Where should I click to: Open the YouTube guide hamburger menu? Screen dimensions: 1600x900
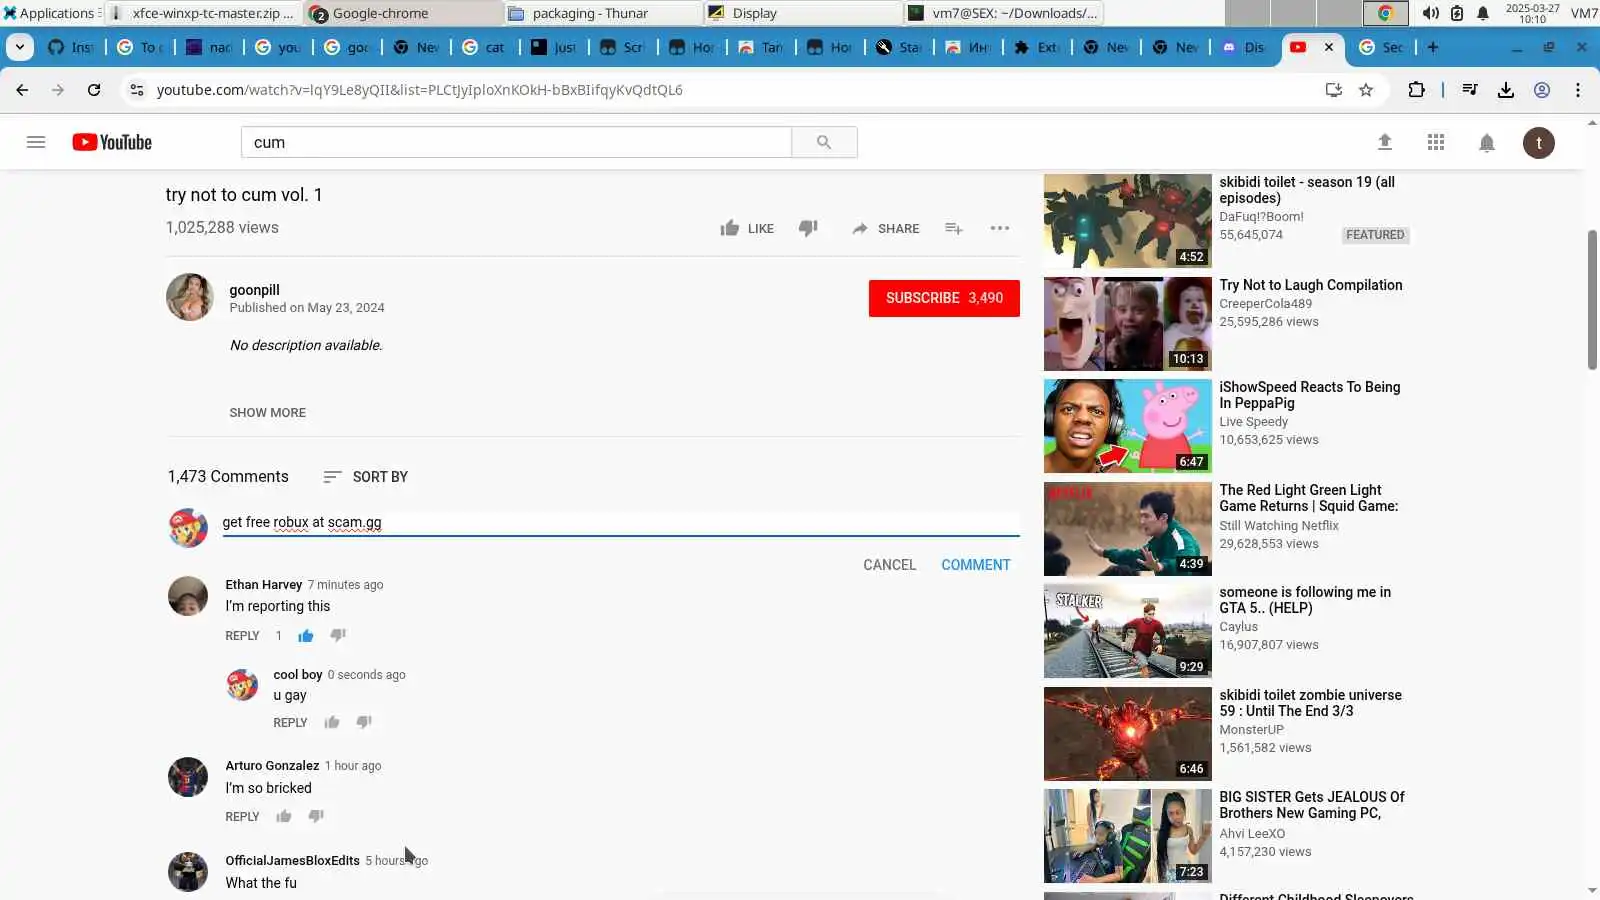coord(36,142)
